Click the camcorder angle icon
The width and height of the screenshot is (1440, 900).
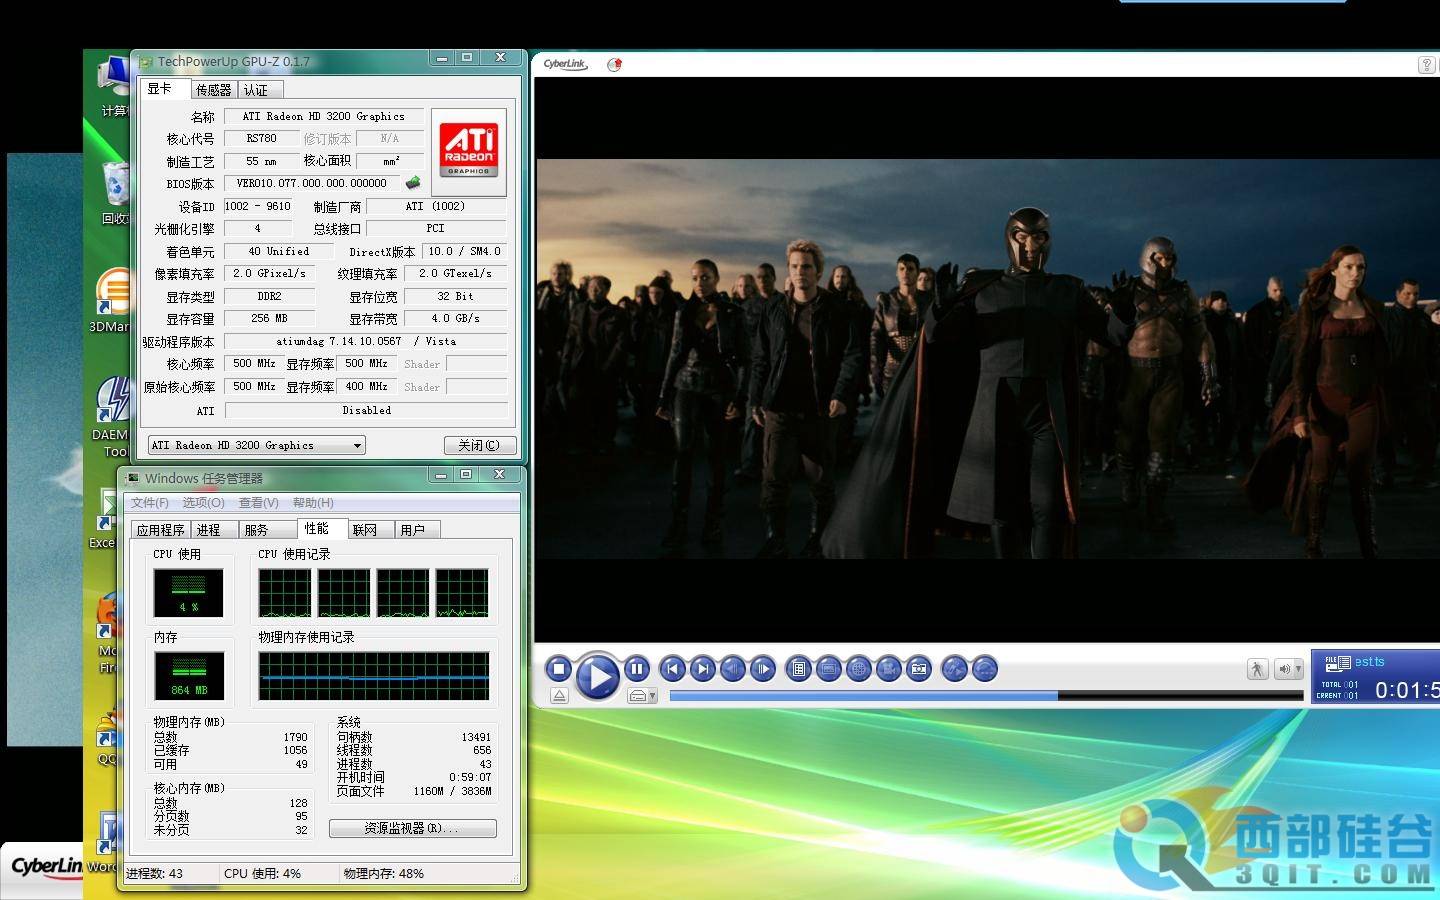click(x=888, y=669)
